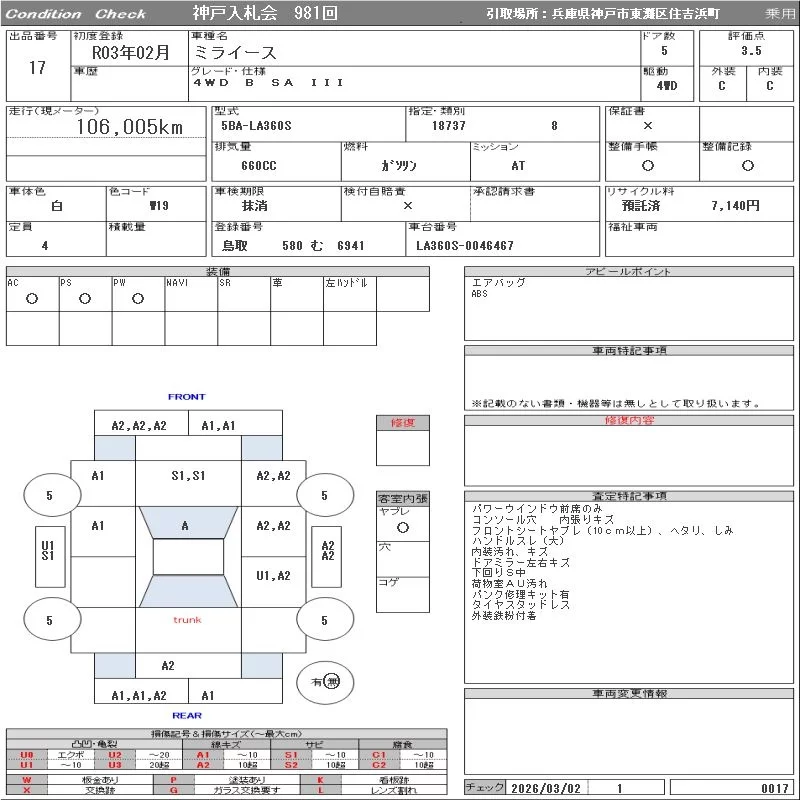Click the note '下回りS中'
The height and width of the screenshot is (800, 800).
(x=498, y=573)
